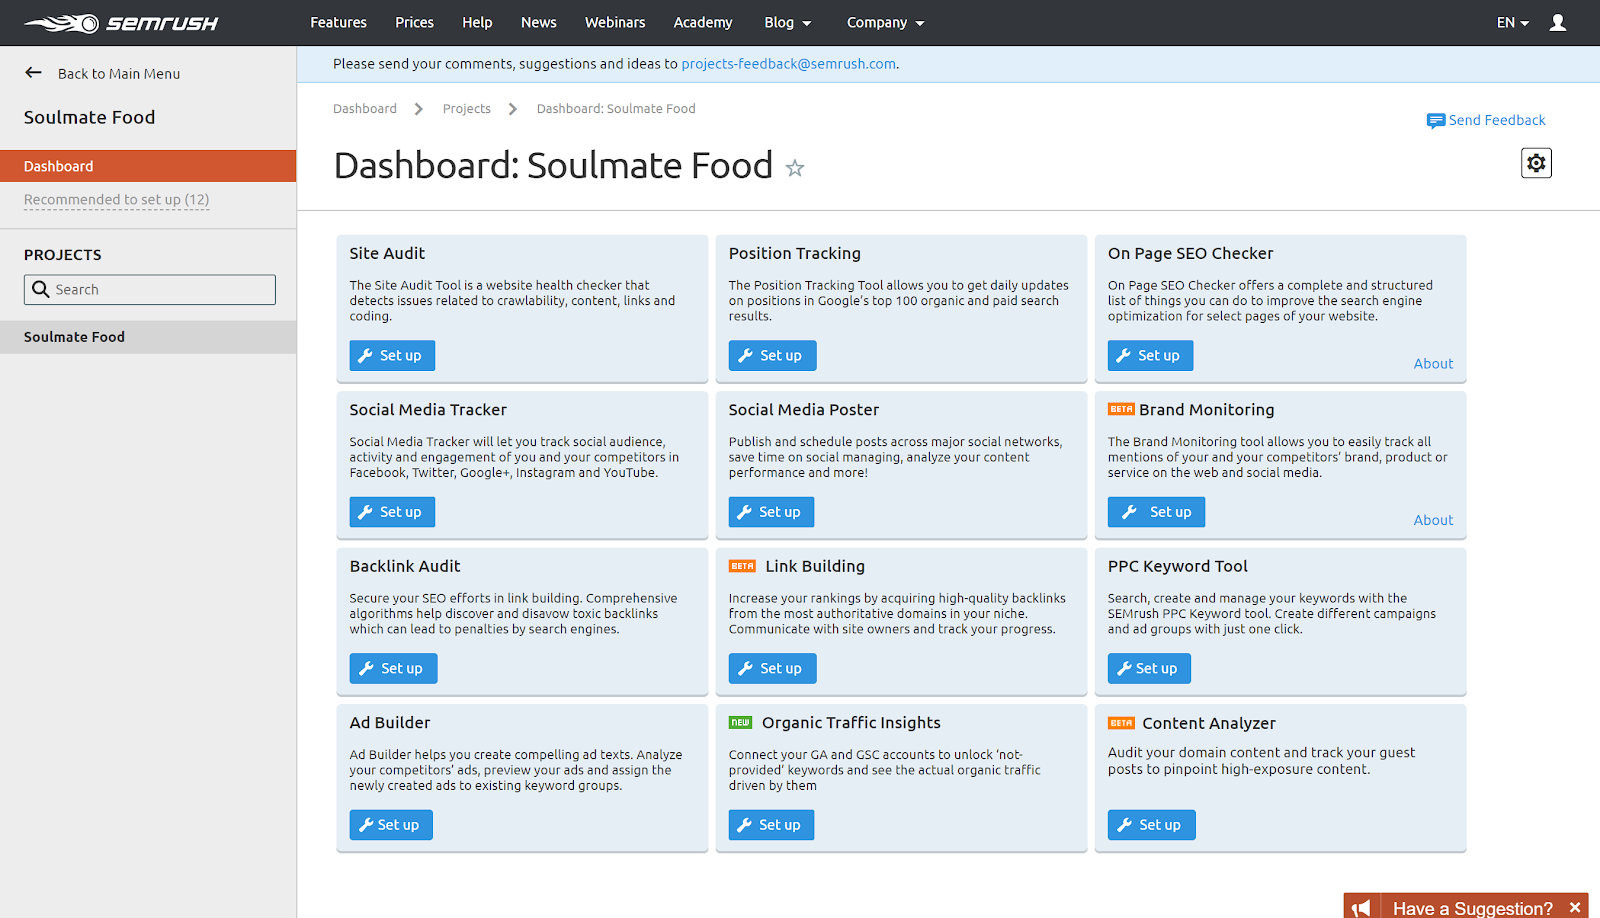The width and height of the screenshot is (1600, 918).
Task: Click About link for Brand Monitoring
Action: pos(1433,520)
